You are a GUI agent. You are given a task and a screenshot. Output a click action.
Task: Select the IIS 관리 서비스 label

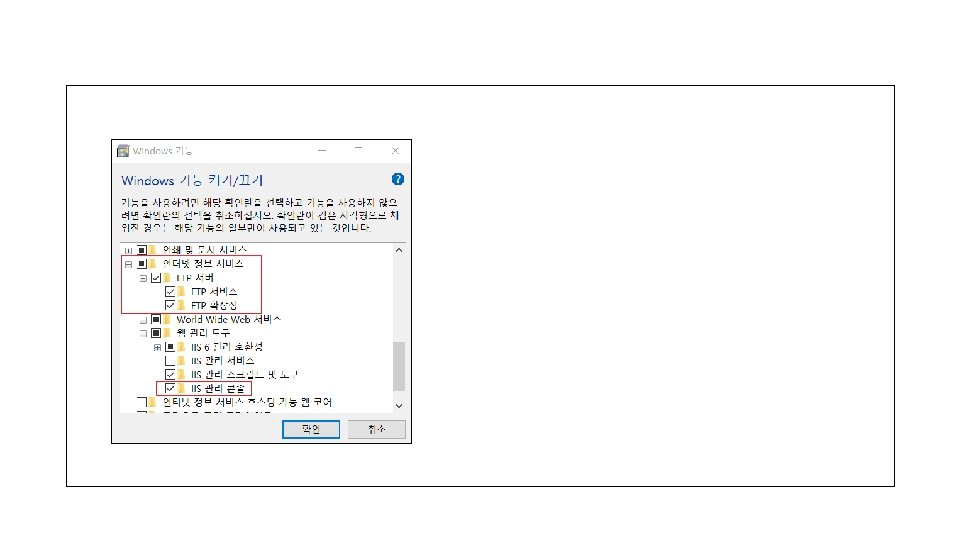[x=222, y=361]
